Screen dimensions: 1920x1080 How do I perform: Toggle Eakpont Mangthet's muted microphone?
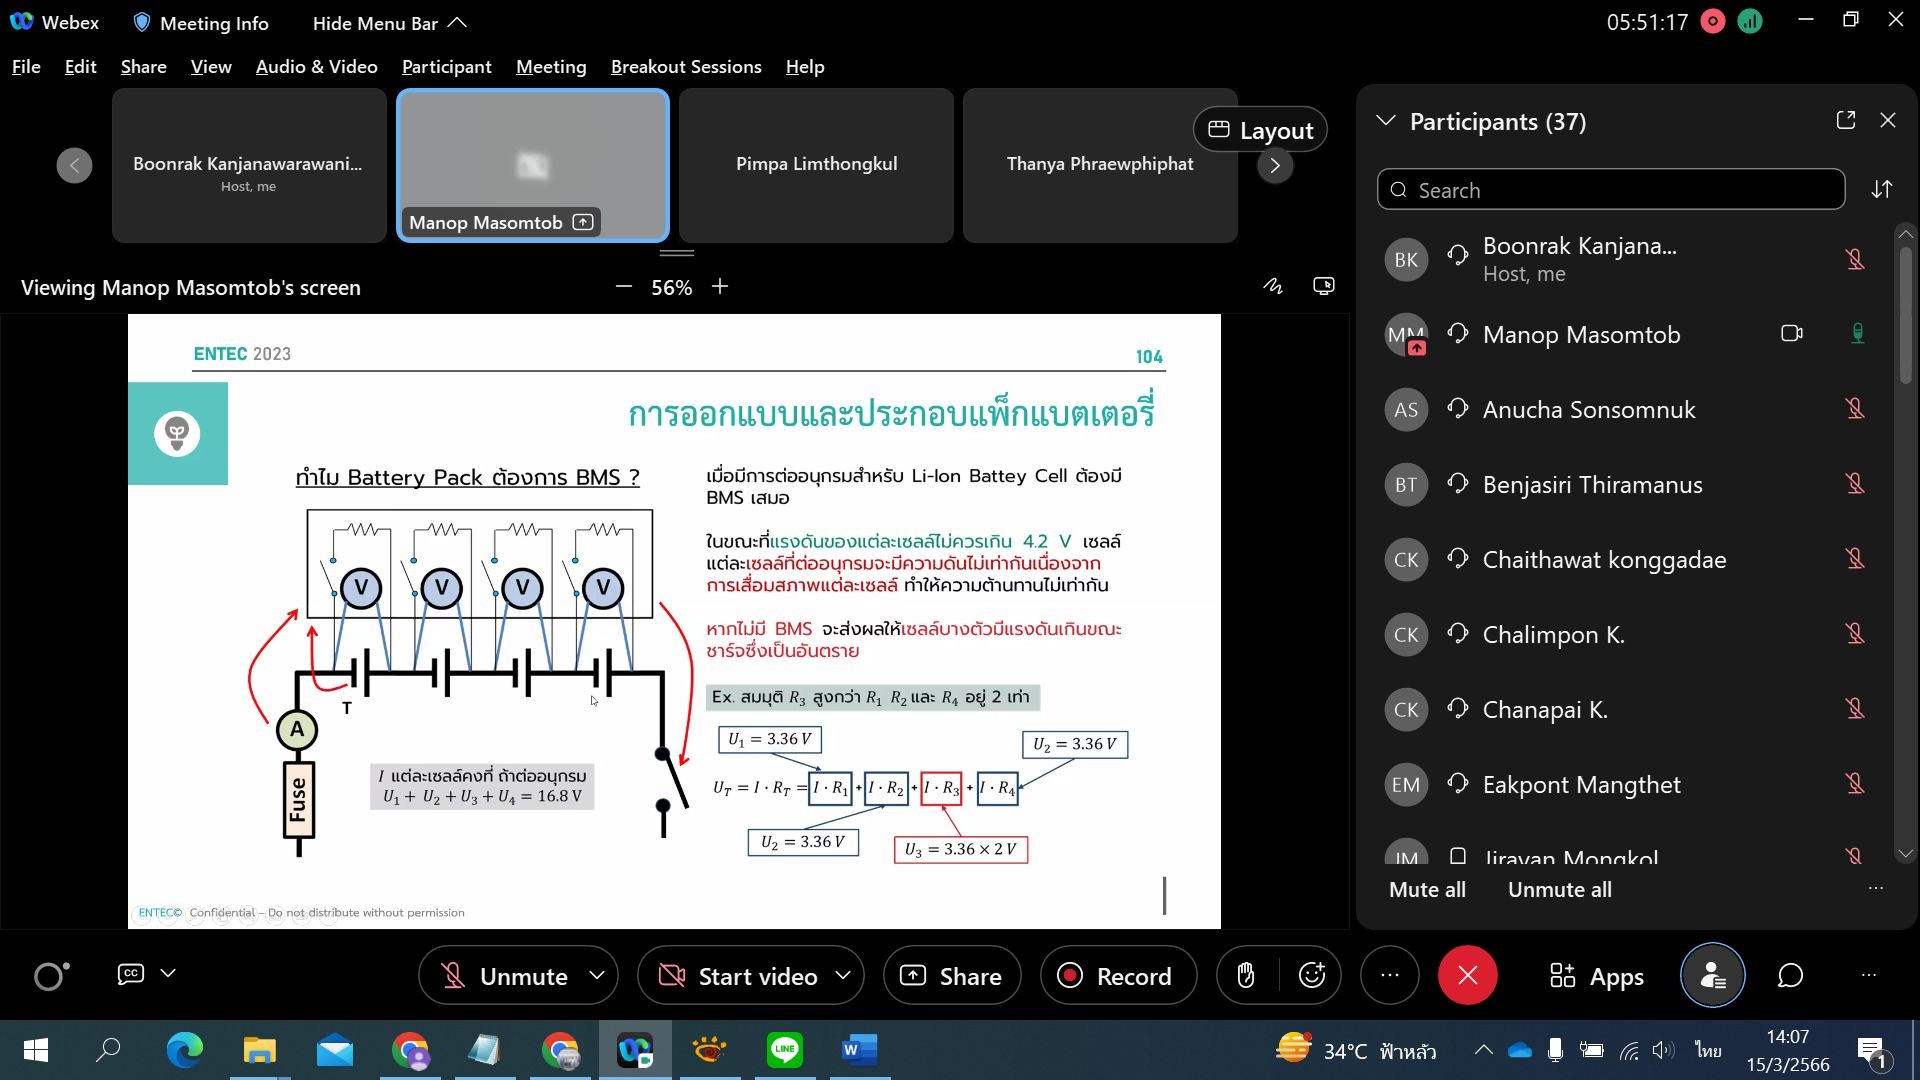[1855, 784]
